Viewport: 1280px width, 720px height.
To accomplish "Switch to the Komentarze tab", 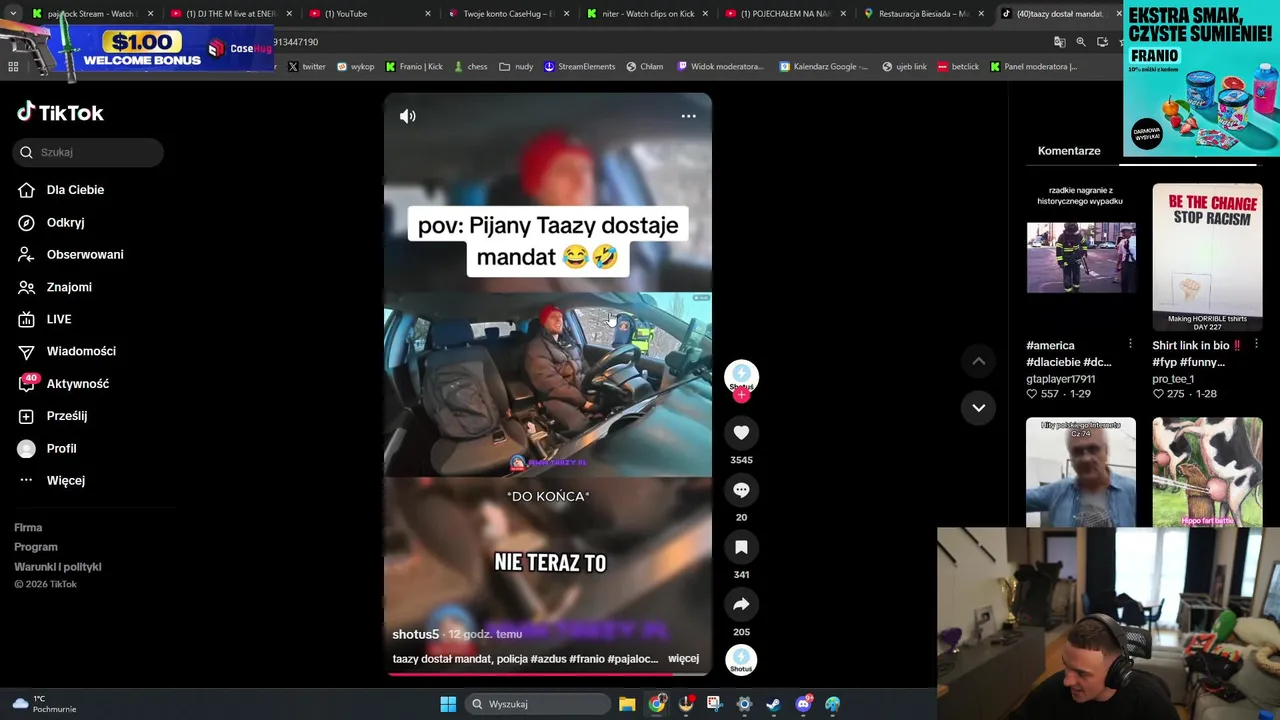I will (1069, 151).
